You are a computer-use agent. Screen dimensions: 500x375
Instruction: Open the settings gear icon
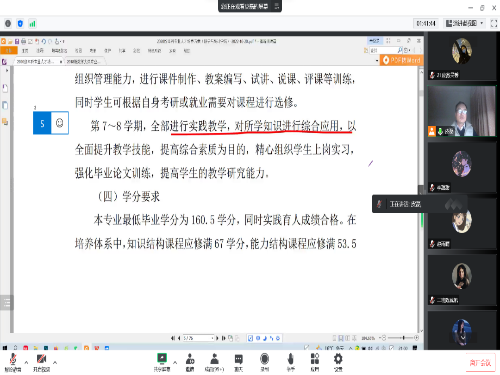pos(338,362)
